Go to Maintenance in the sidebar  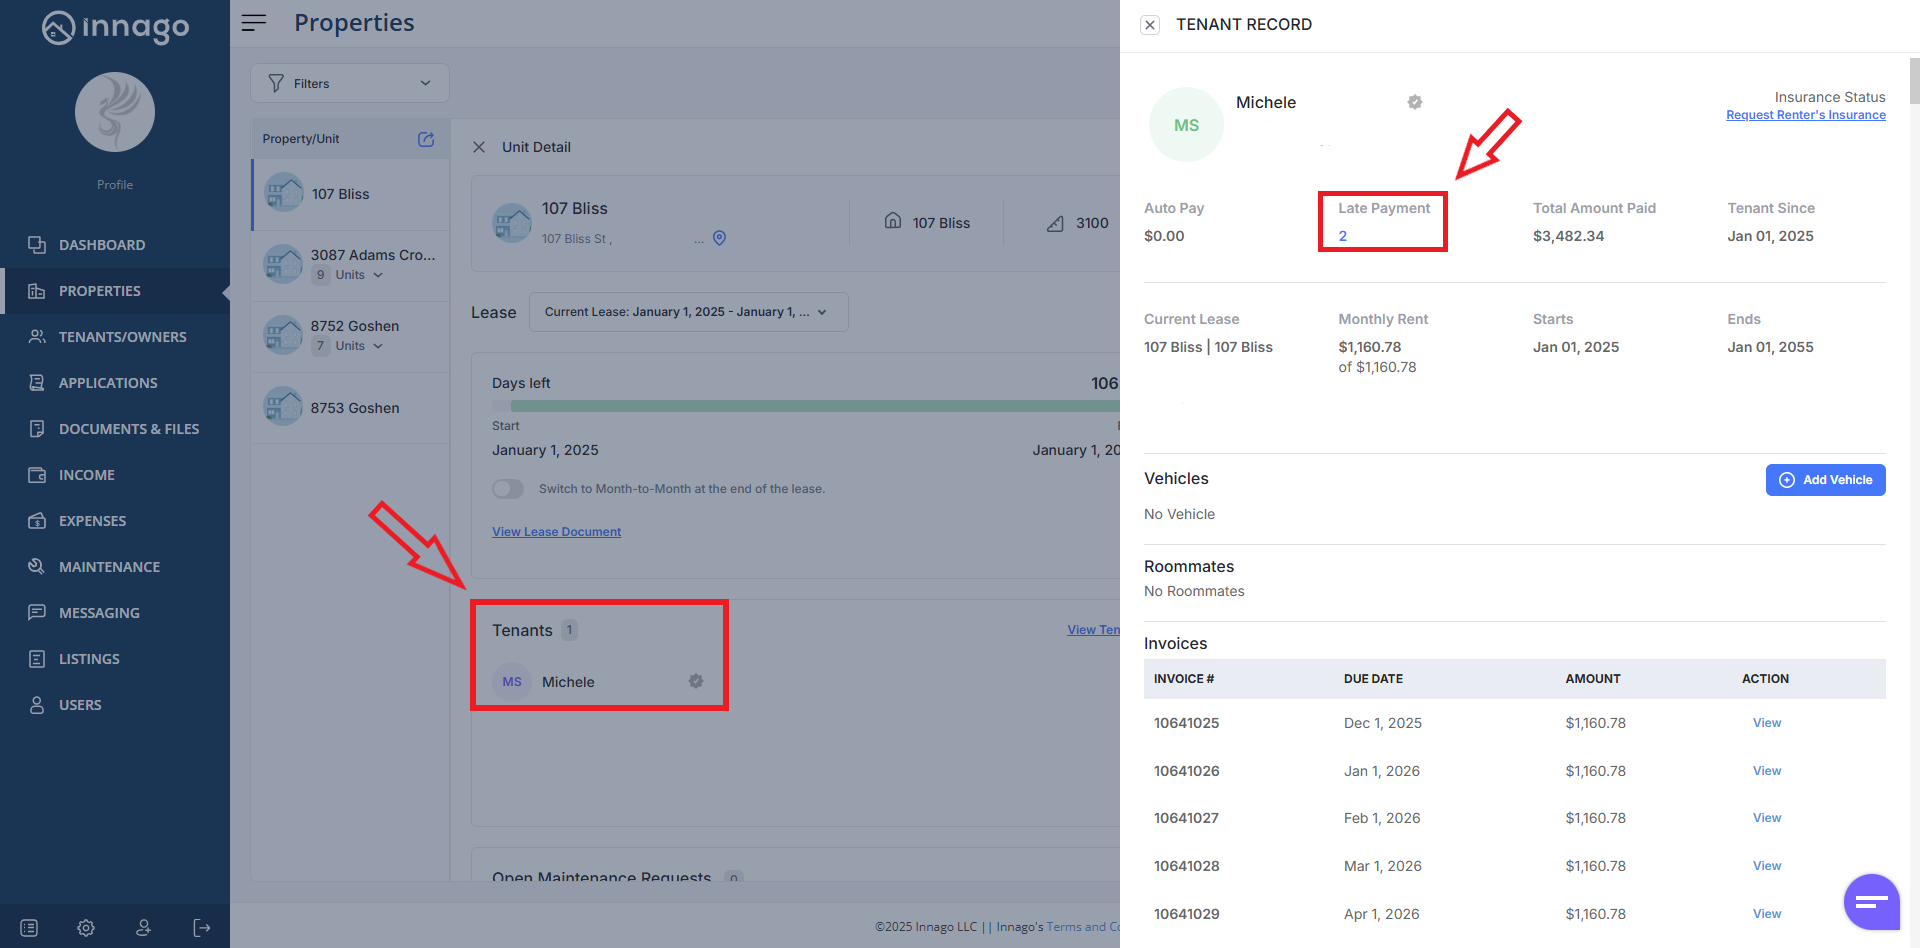pos(109,567)
